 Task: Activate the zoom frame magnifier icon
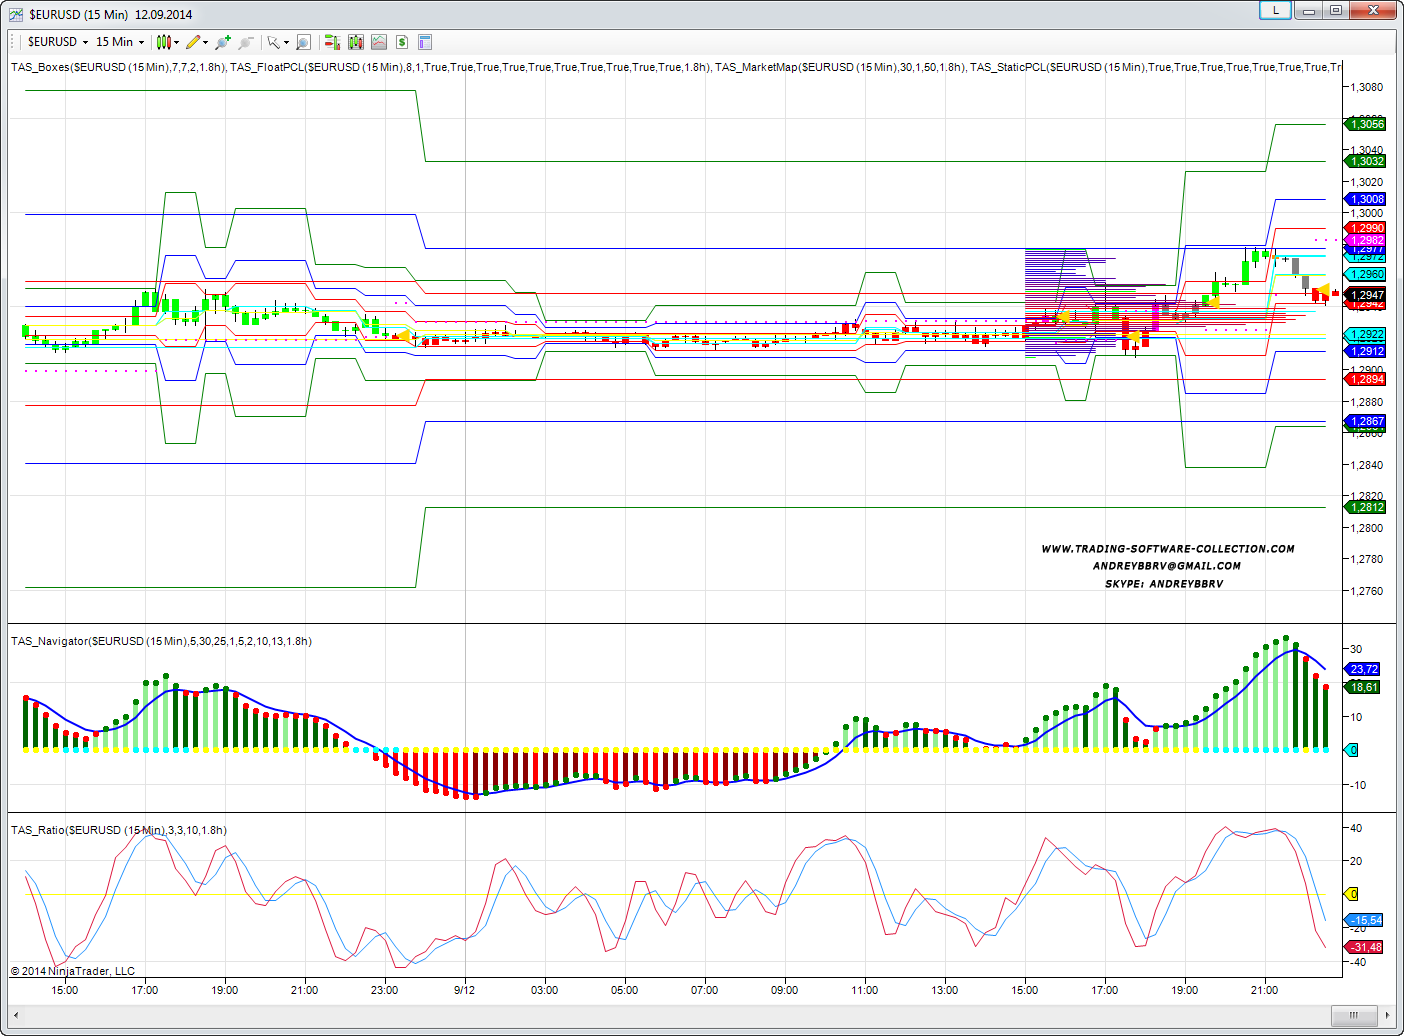coord(303,42)
